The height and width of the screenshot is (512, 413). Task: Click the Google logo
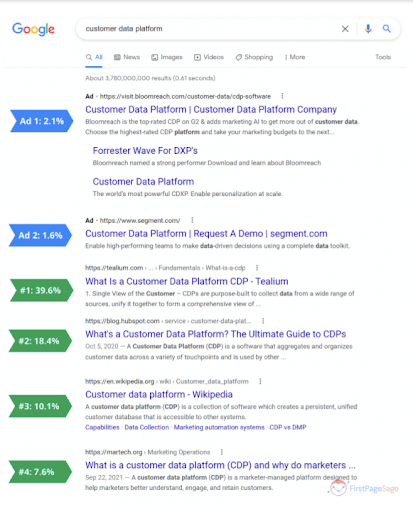(33, 29)
